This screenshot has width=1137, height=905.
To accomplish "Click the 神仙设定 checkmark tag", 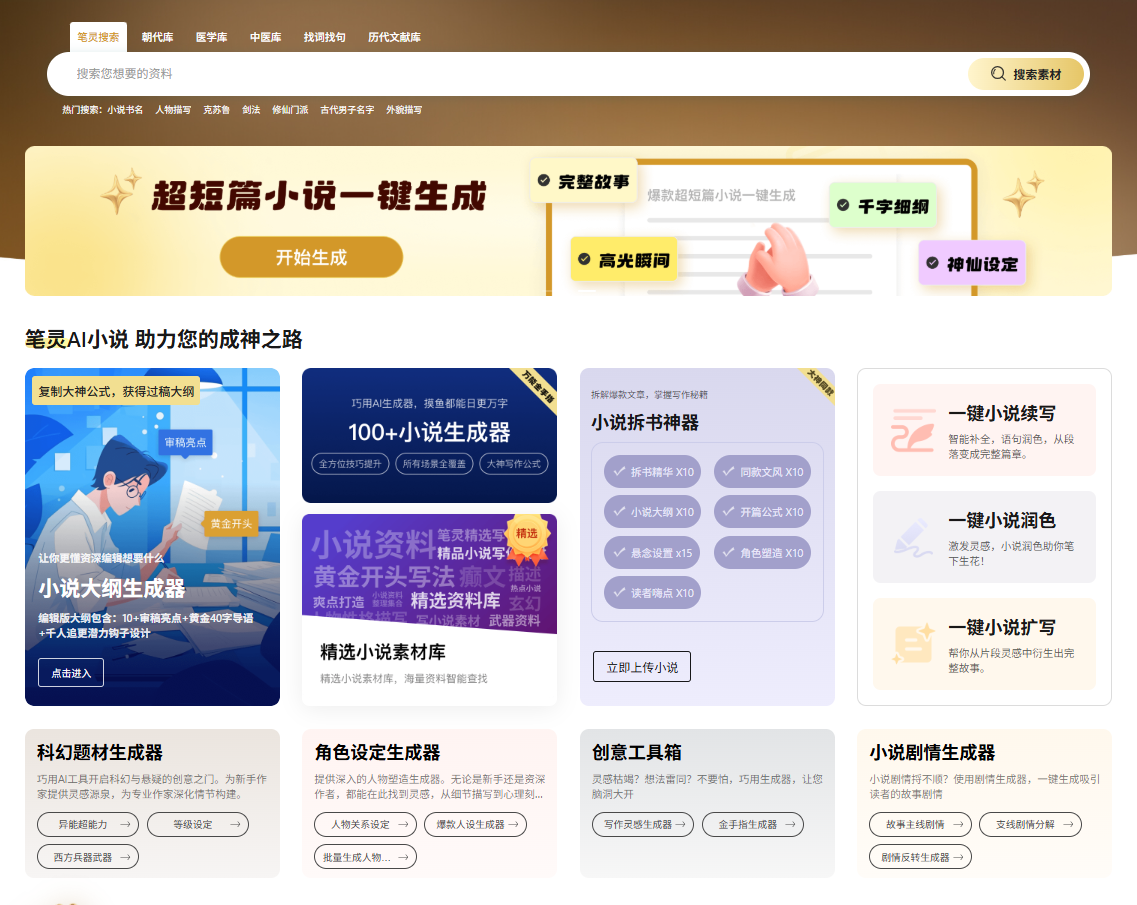I will (x=972, y=263).
